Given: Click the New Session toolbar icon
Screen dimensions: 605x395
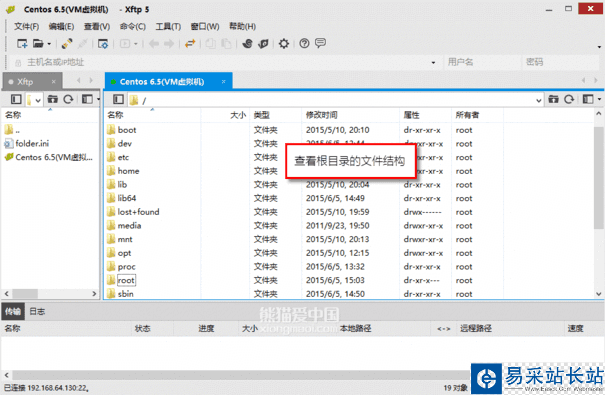Looking at the screenshot, I should (x=22, y=44).
